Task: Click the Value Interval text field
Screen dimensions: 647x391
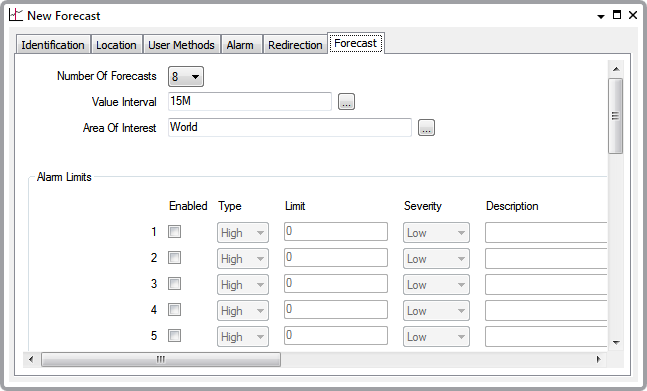Action: tap(250, 101)
